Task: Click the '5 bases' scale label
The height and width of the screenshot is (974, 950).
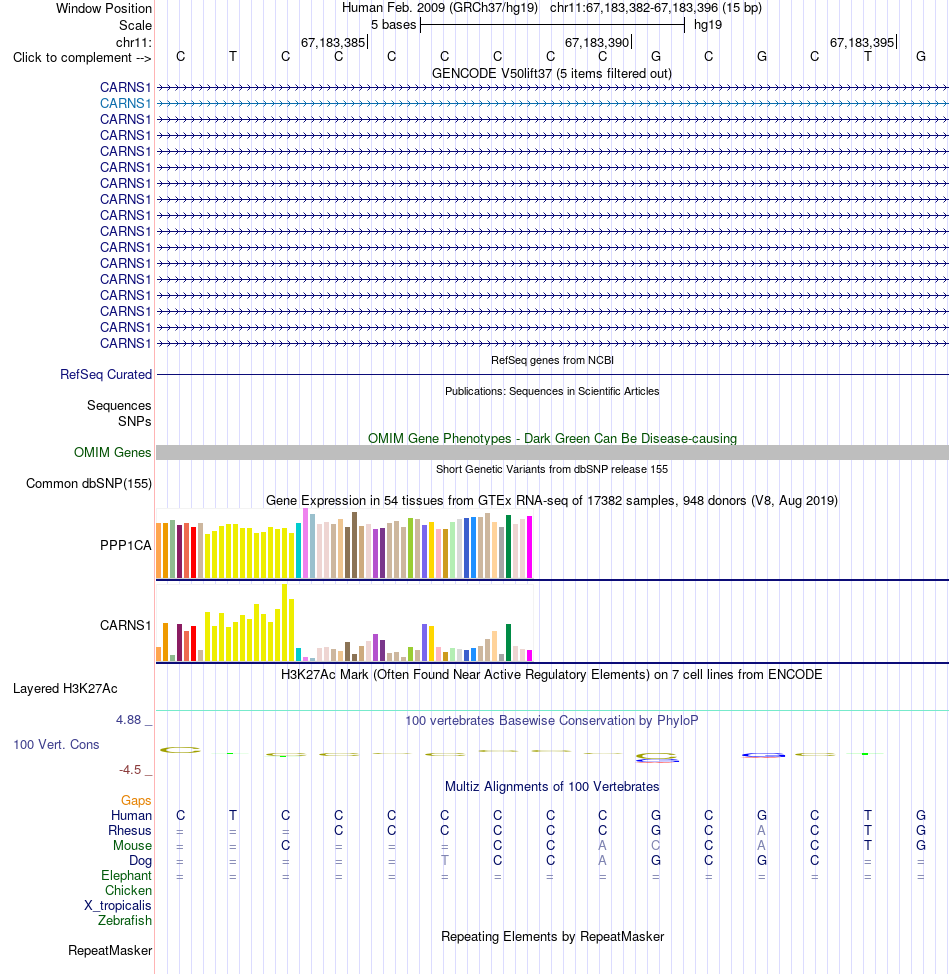Action: pyautogui.click(x=393, y=25)
